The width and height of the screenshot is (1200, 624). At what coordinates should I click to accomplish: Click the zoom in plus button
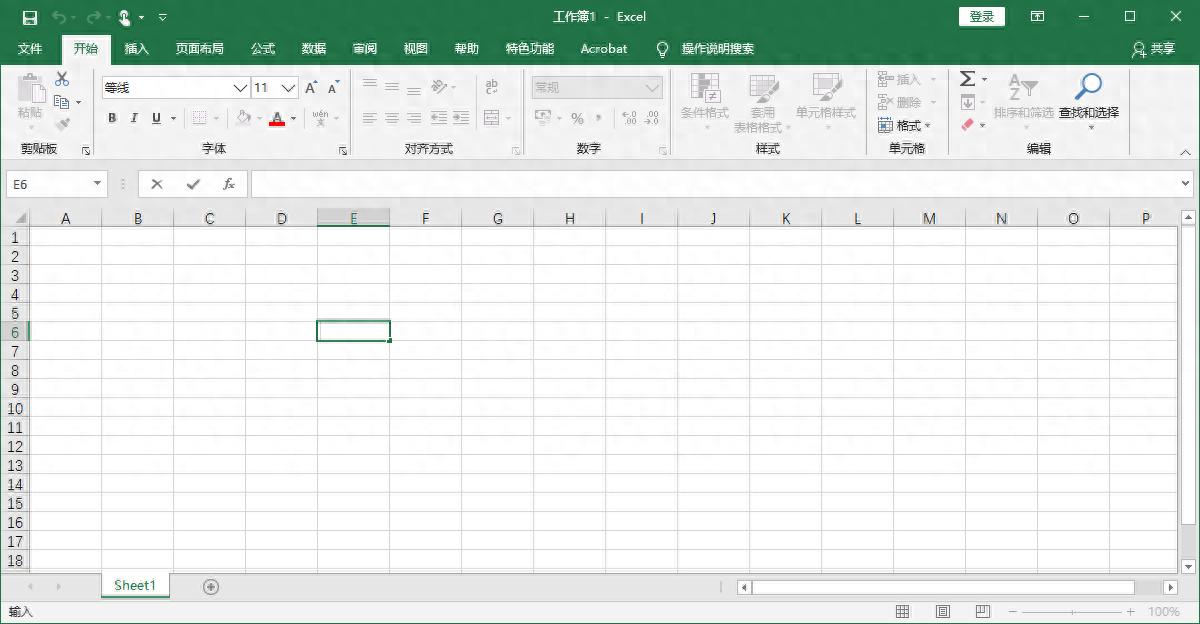click(x=1131, y=611)
